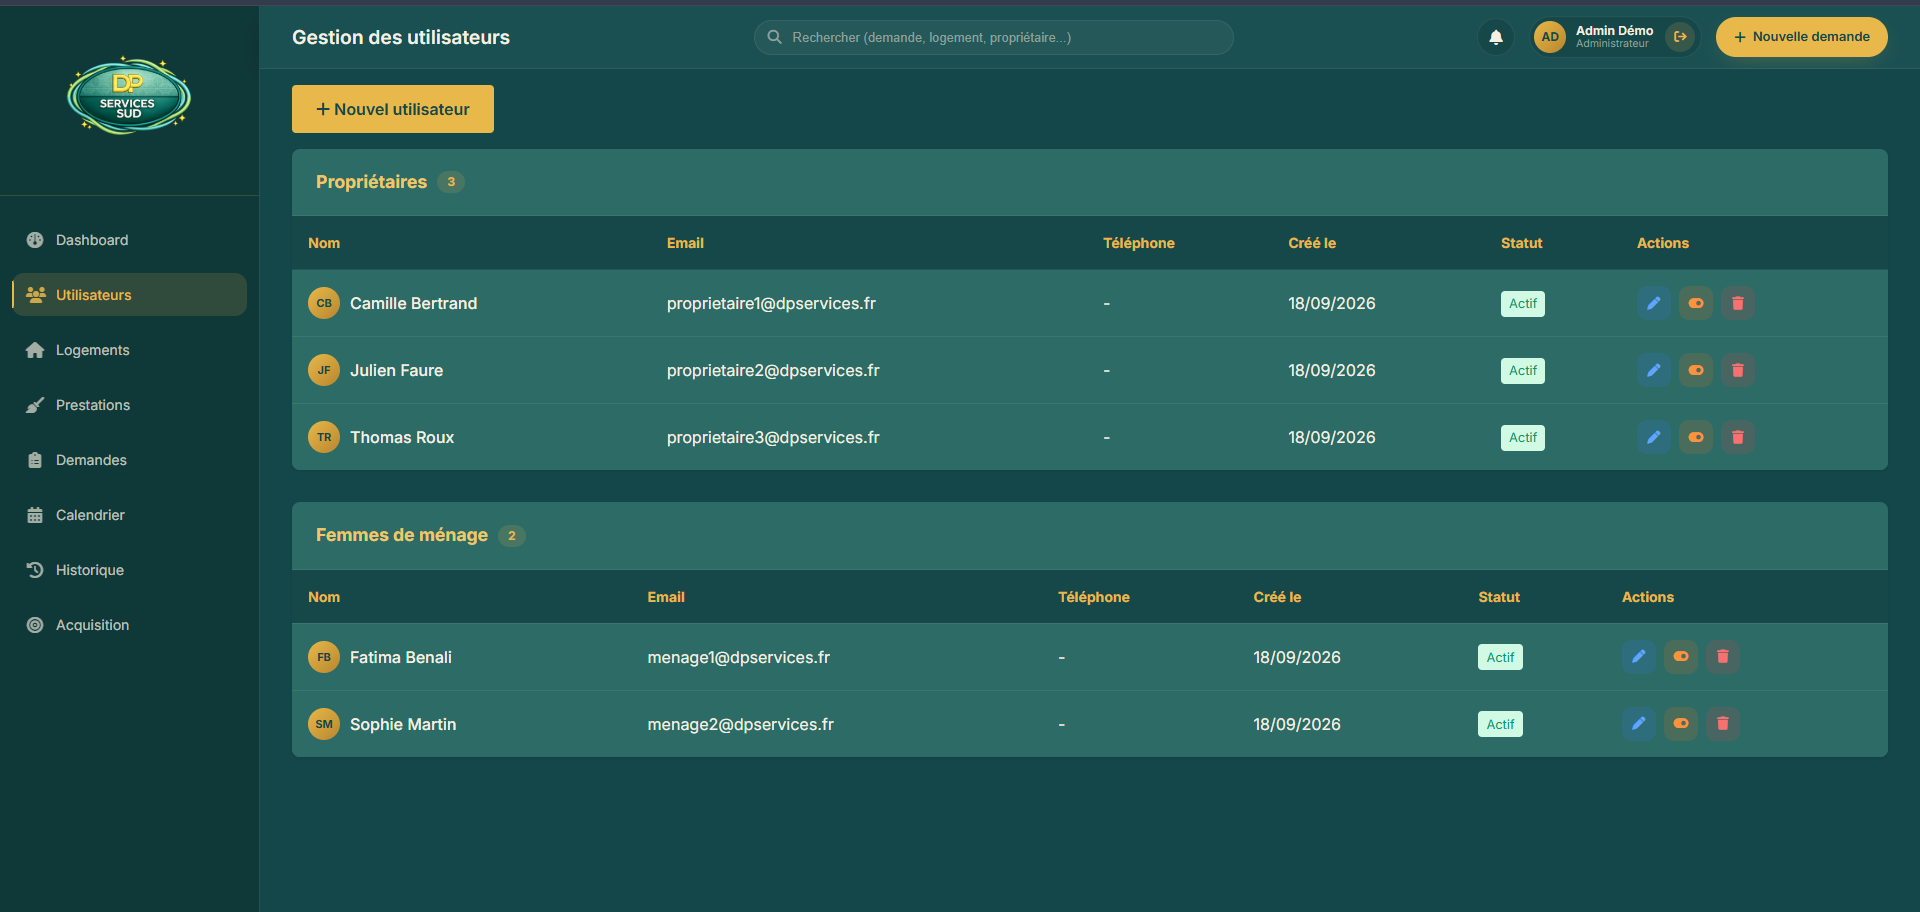Open the Dashboard menu item
Screen dimensions: 1920x912
(x=129, y=240)
